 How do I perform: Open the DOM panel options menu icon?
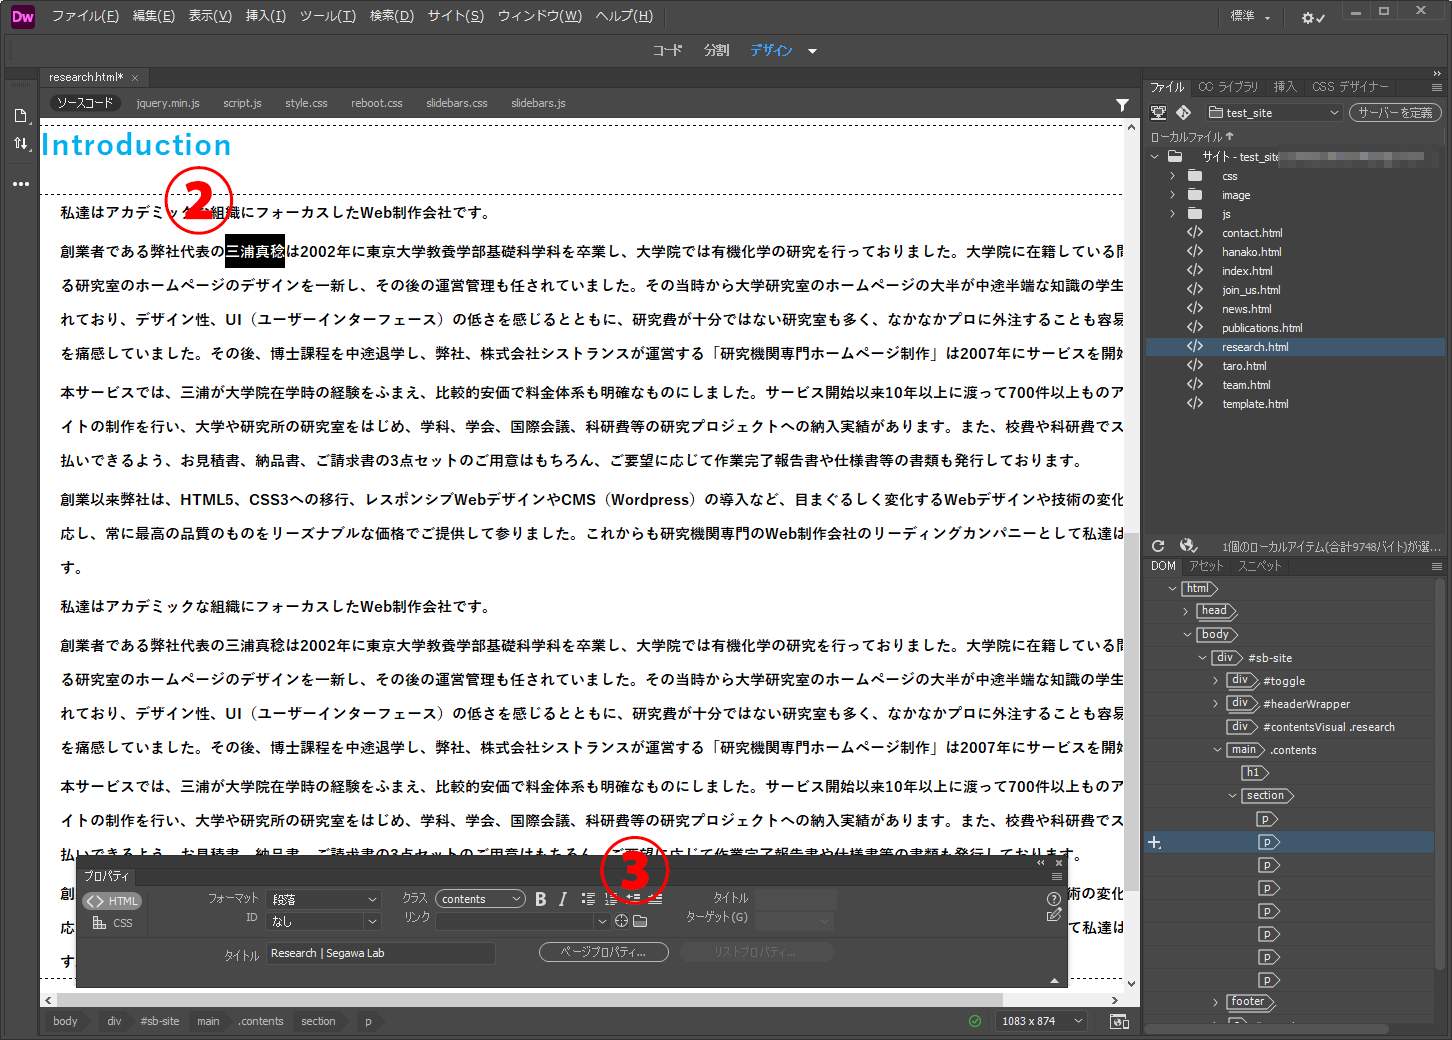1437,567
